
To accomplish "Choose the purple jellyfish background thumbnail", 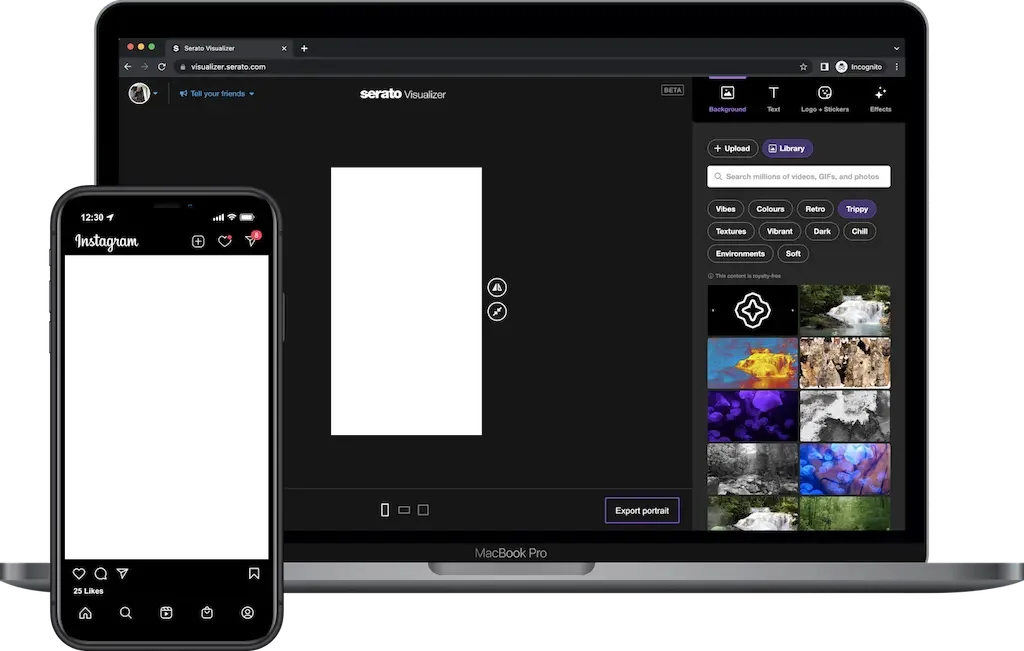I will [752, 416].
